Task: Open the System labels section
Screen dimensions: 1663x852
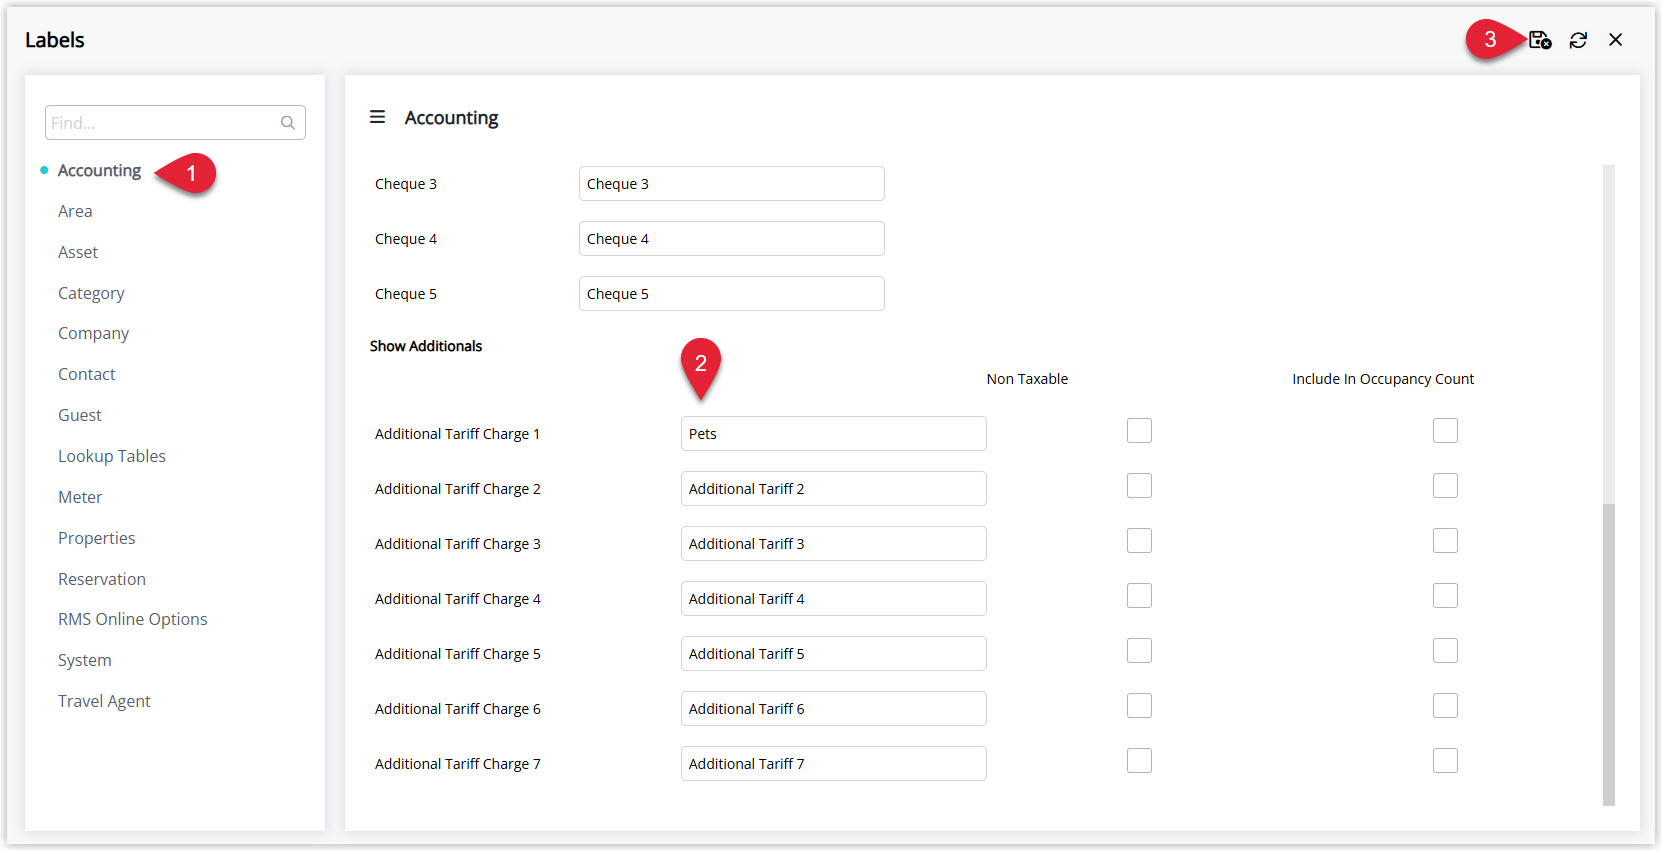Action: pyautogui.click(x=85, y=660)
